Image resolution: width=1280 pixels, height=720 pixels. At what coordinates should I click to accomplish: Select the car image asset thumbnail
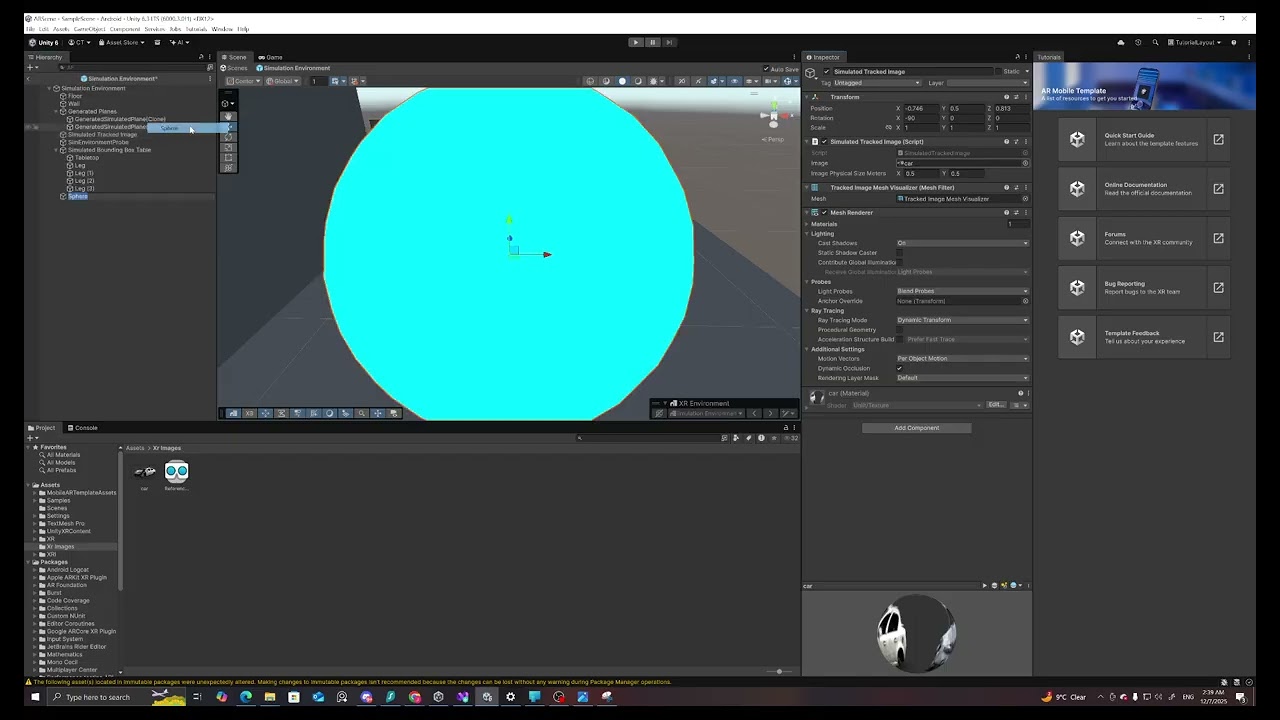pyautogui.click(x=145, y=472)
